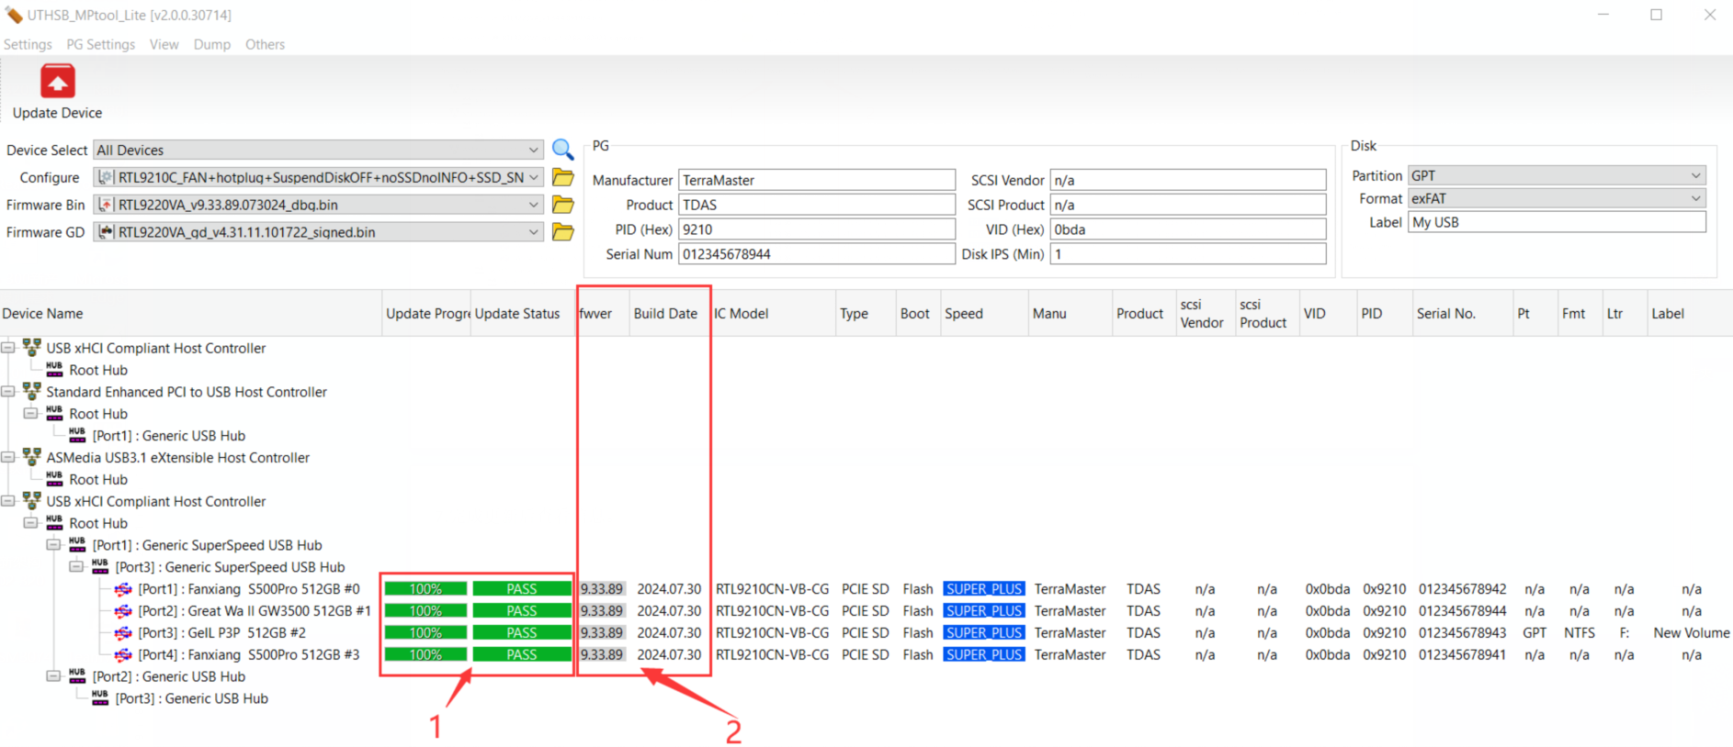1733x747 pixels.
Task: Click the SCSI Product input field
Action: [1187, 205]
